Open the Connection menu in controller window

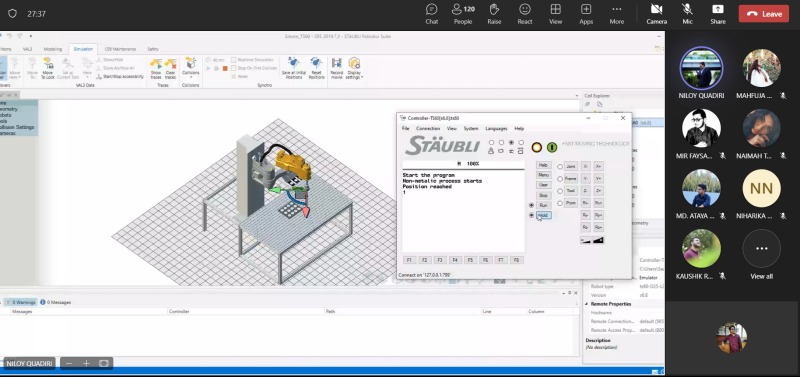coord(428,129)
